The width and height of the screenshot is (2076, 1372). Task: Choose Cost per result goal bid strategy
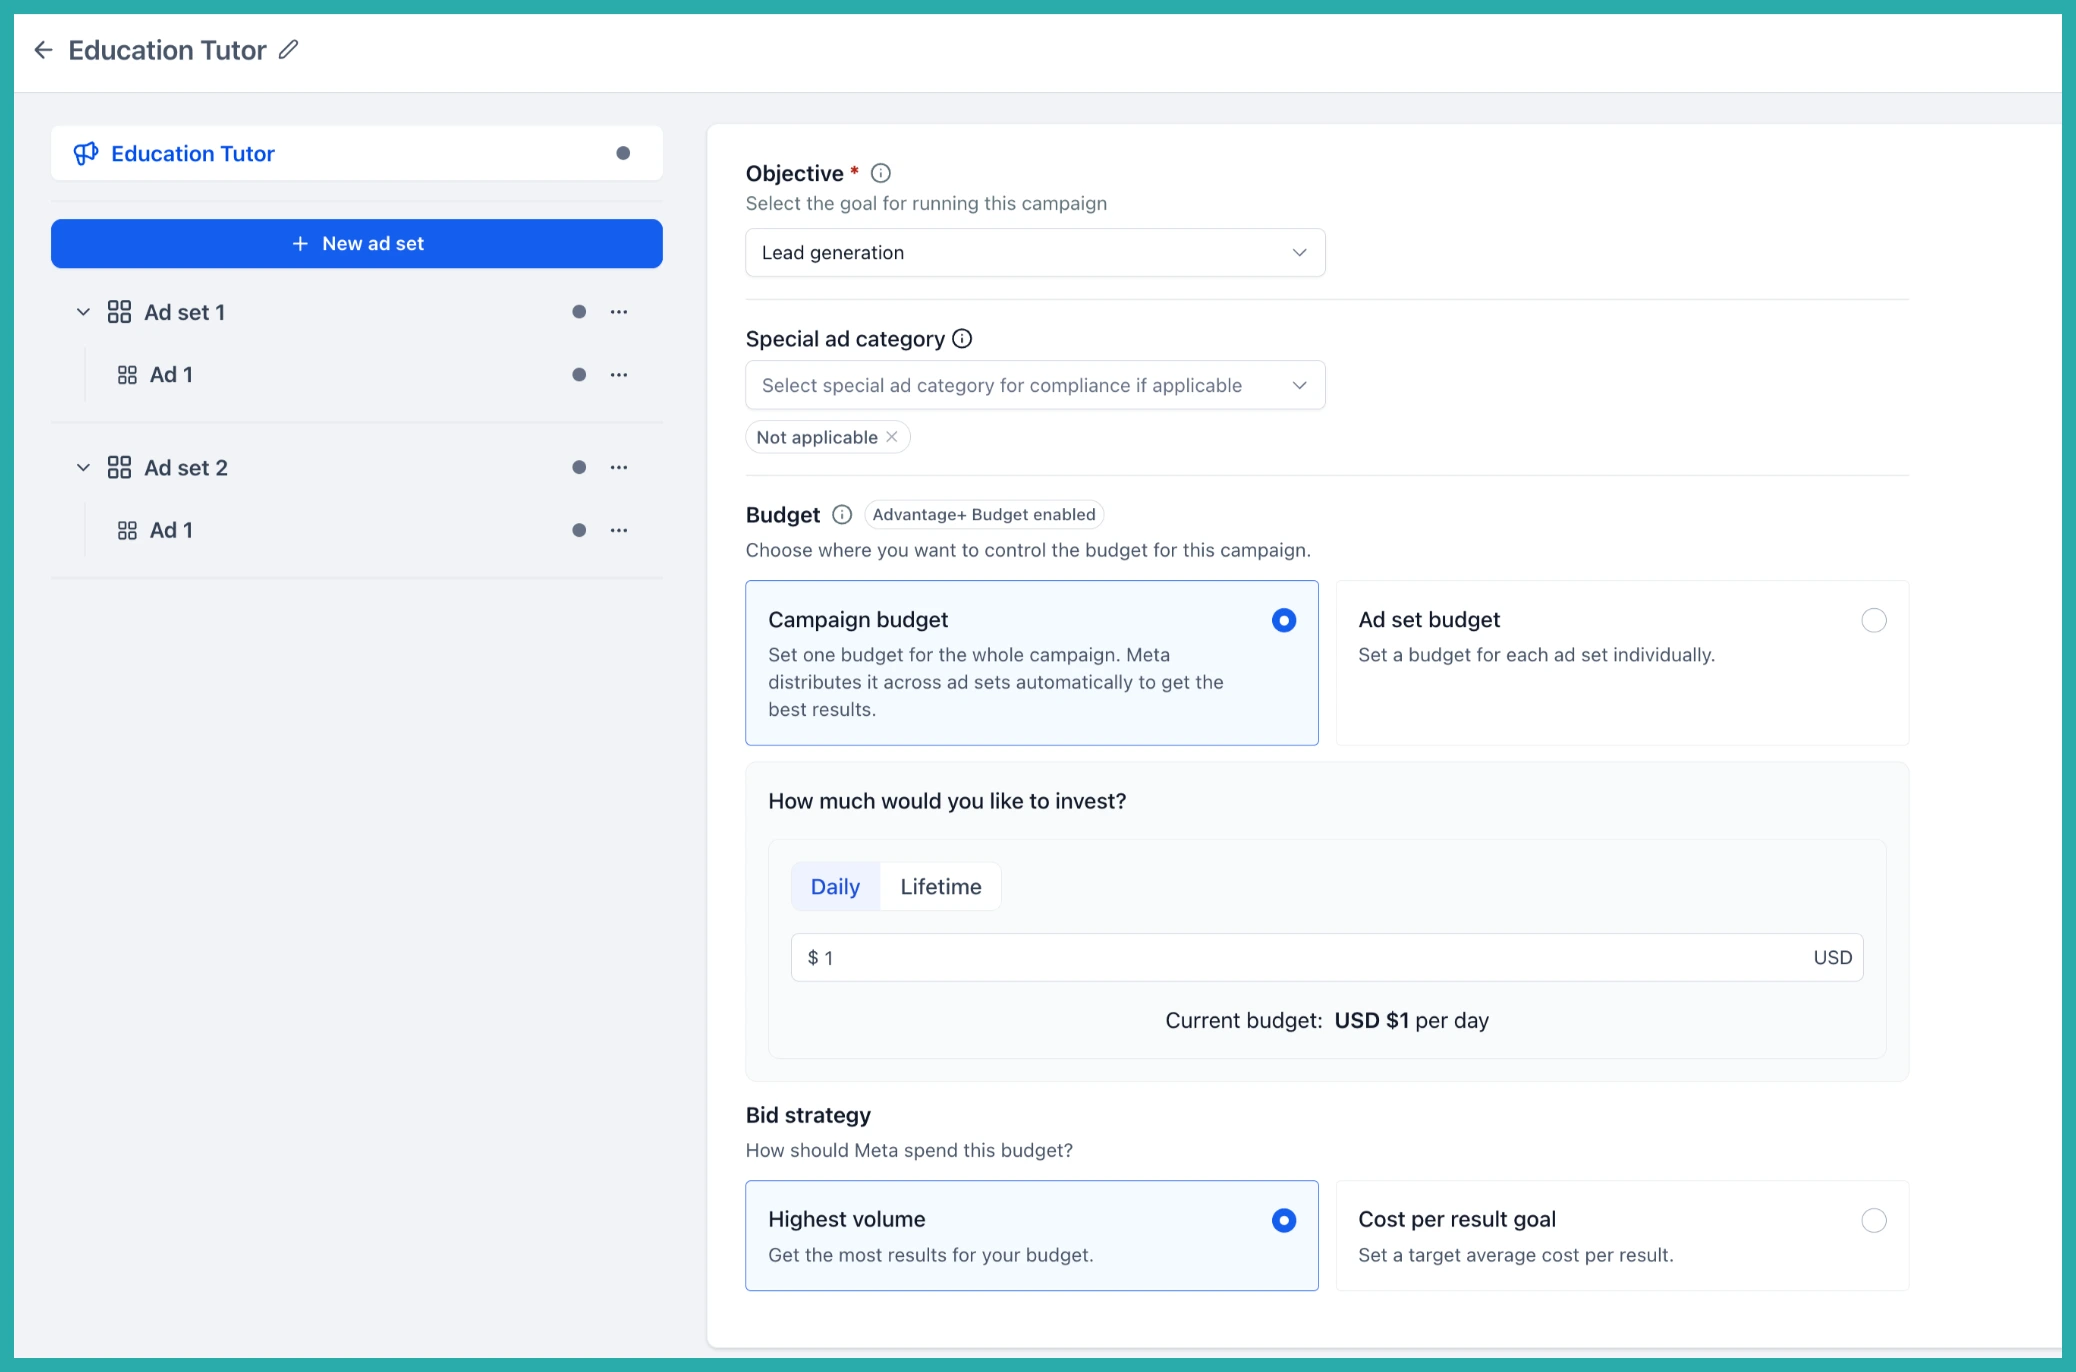point(1622,1236)
